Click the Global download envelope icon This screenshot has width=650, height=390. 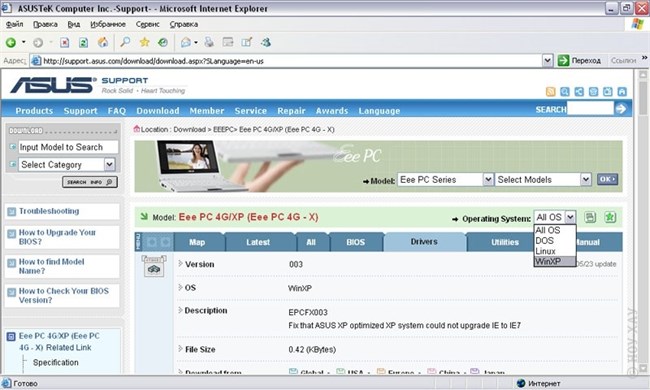tap(293, 371)
